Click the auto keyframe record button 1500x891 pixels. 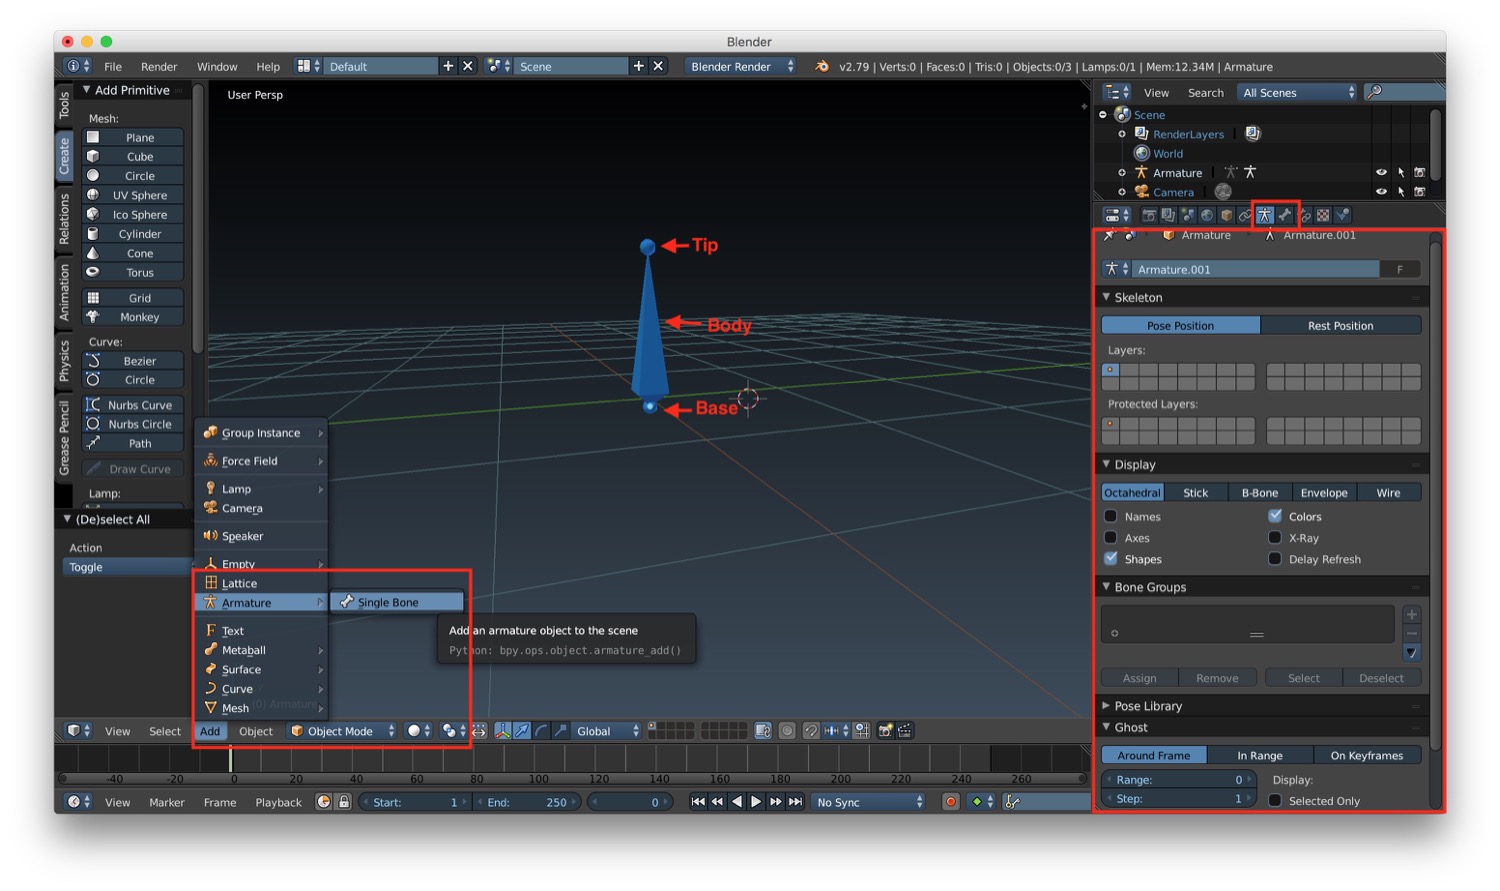click(951, 802)
